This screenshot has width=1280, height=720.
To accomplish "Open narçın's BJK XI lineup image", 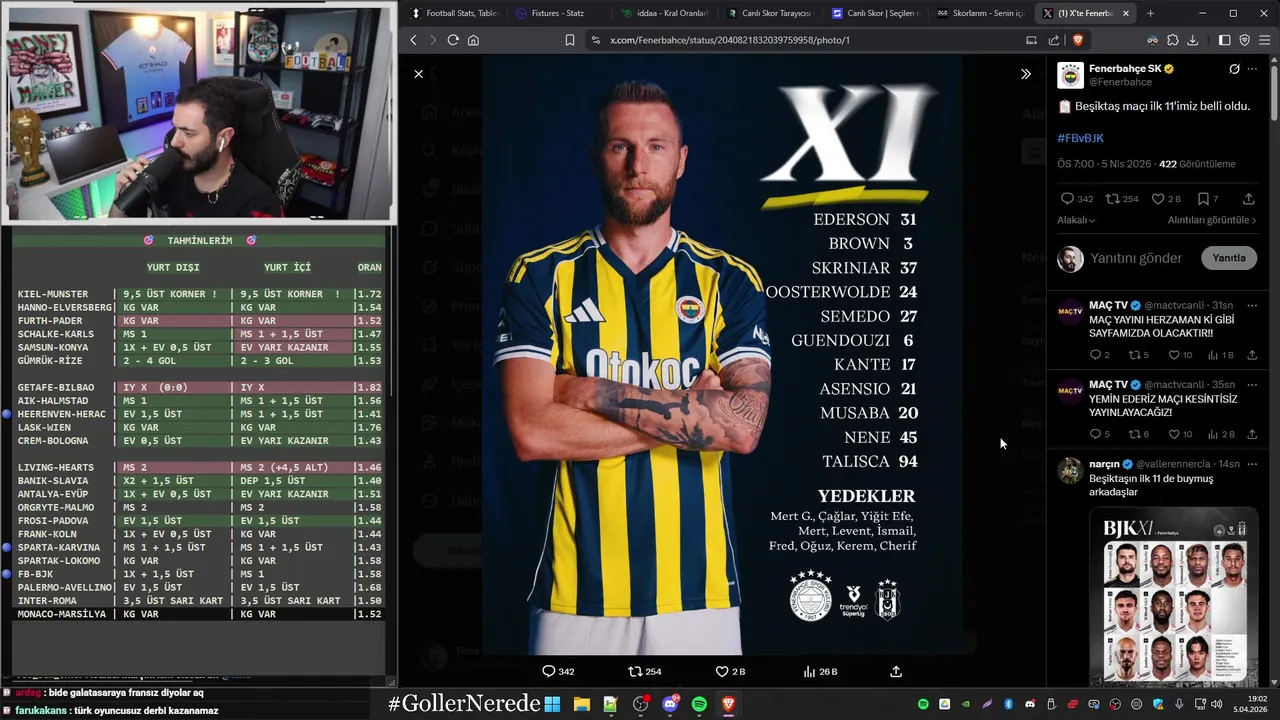I will 1174,596.
